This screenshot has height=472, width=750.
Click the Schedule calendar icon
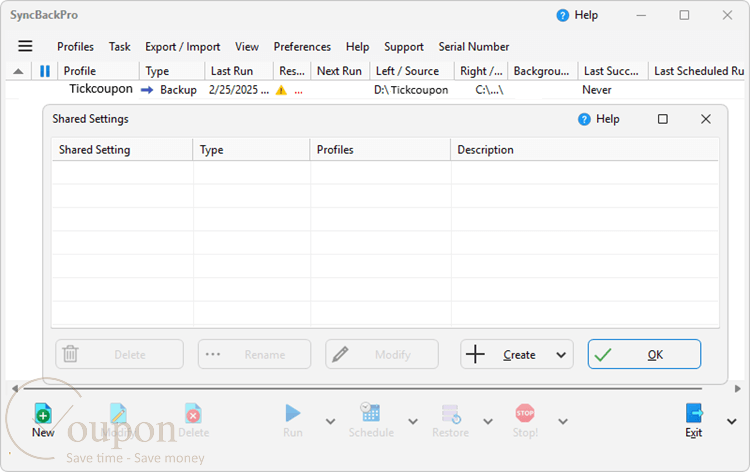tap(370, 412)
